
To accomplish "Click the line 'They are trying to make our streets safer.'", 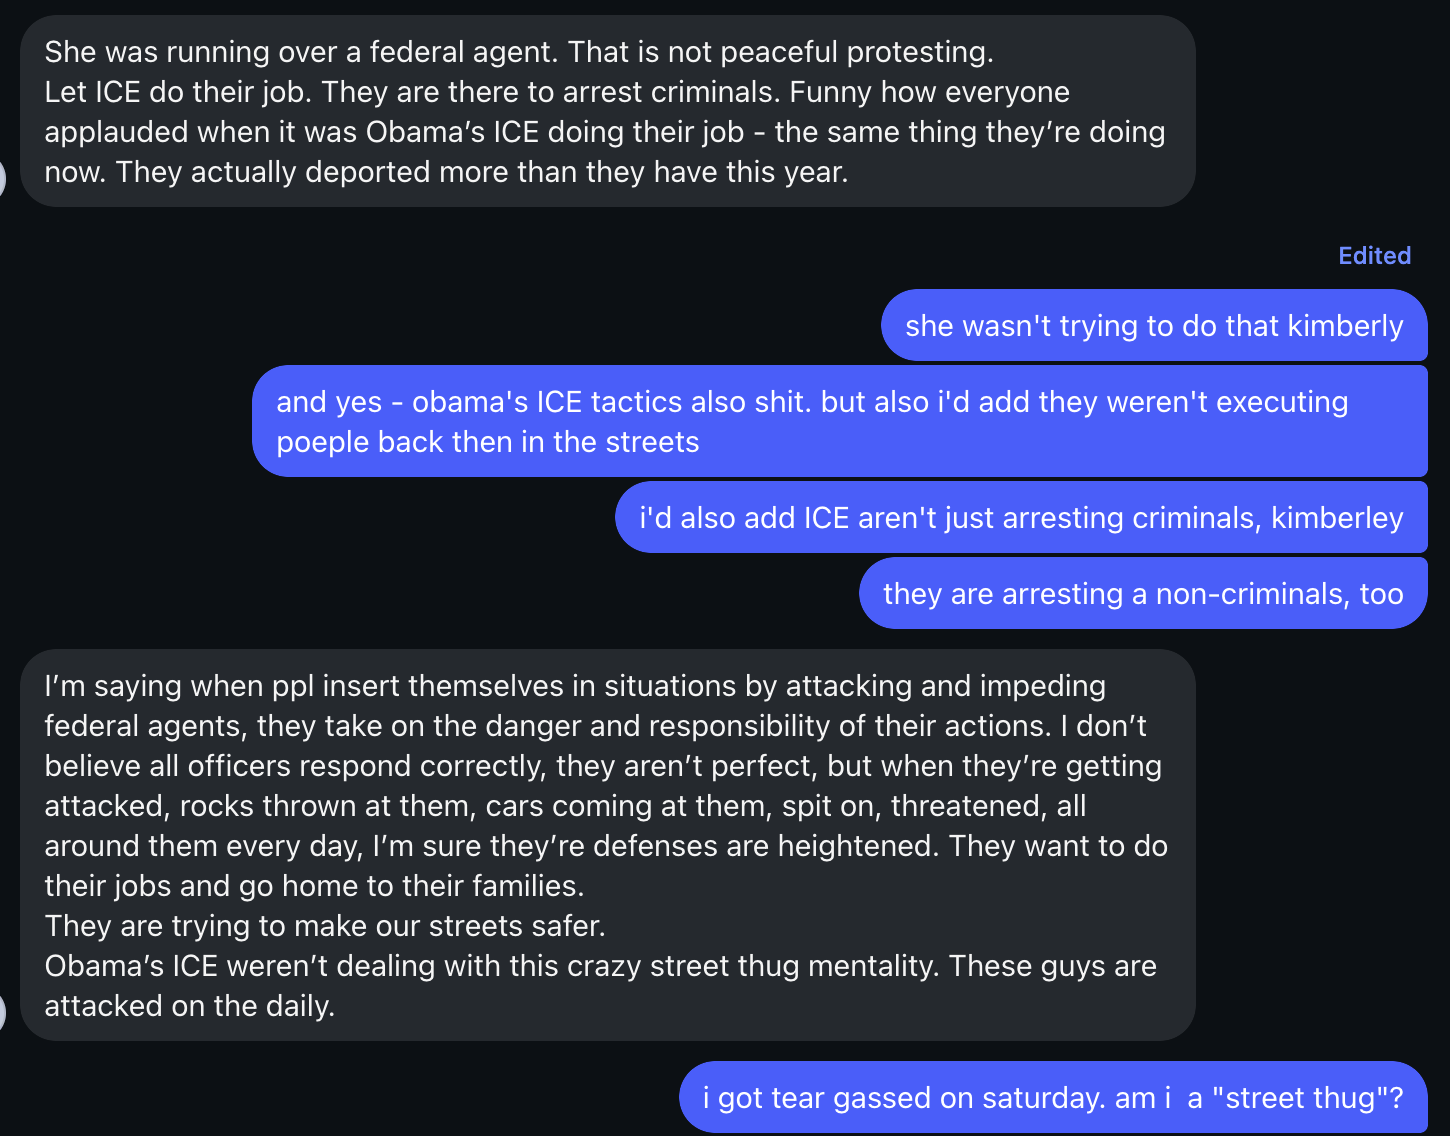I will point(325,926).
